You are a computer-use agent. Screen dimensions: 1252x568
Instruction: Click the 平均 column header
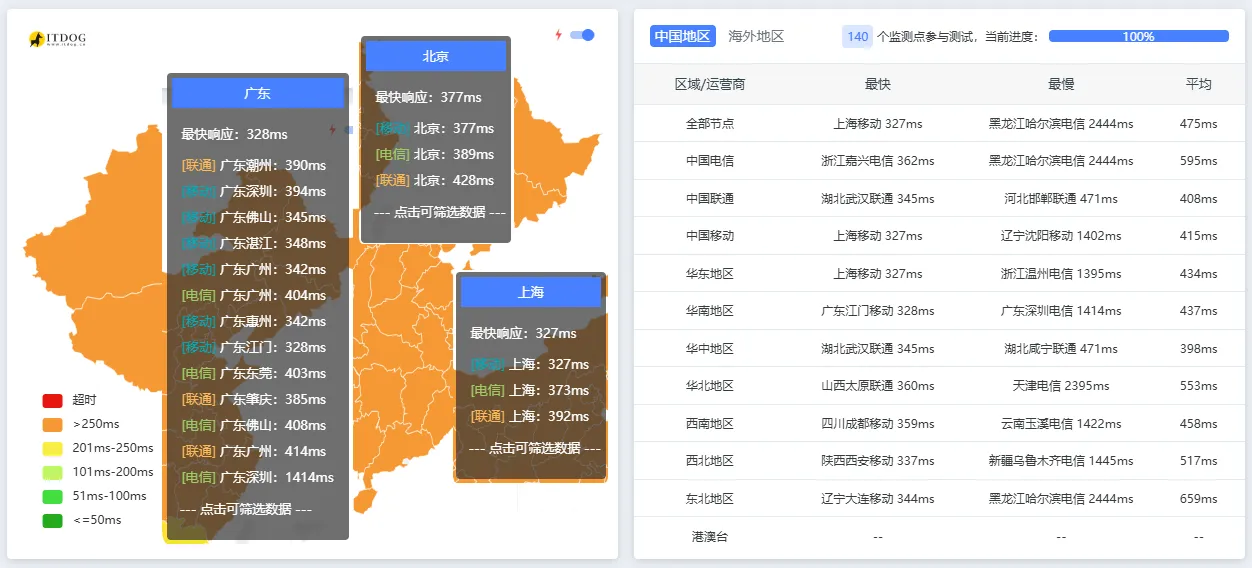[x=1198, y=84]
